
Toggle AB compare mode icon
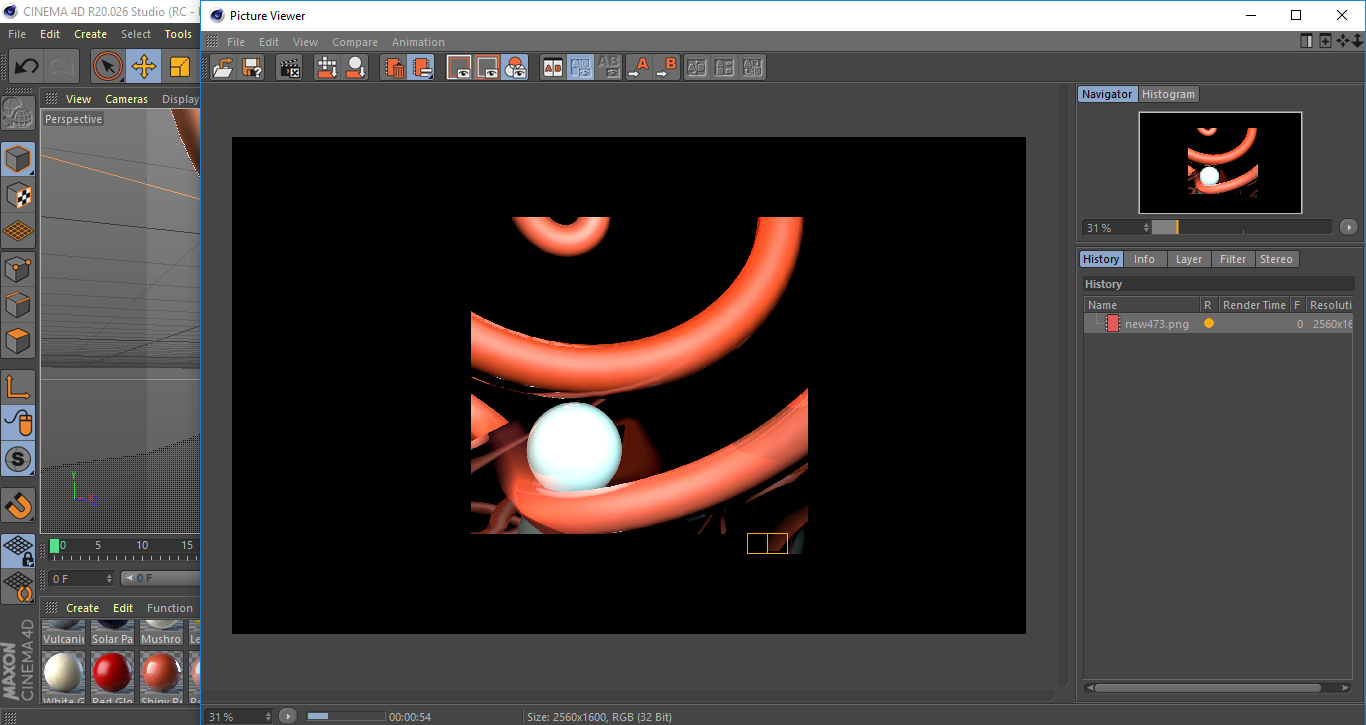552,68
